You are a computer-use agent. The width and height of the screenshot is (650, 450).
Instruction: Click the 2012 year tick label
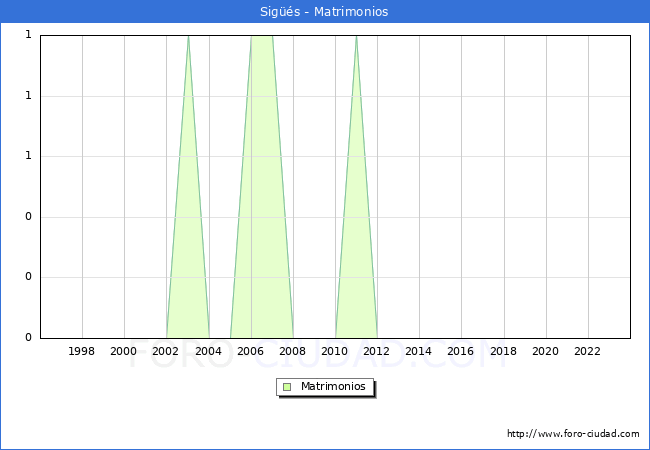(377, 352)
